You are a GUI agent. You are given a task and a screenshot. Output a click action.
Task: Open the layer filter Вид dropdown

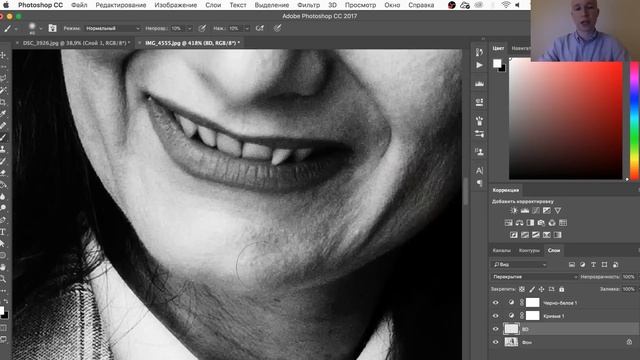520,264
